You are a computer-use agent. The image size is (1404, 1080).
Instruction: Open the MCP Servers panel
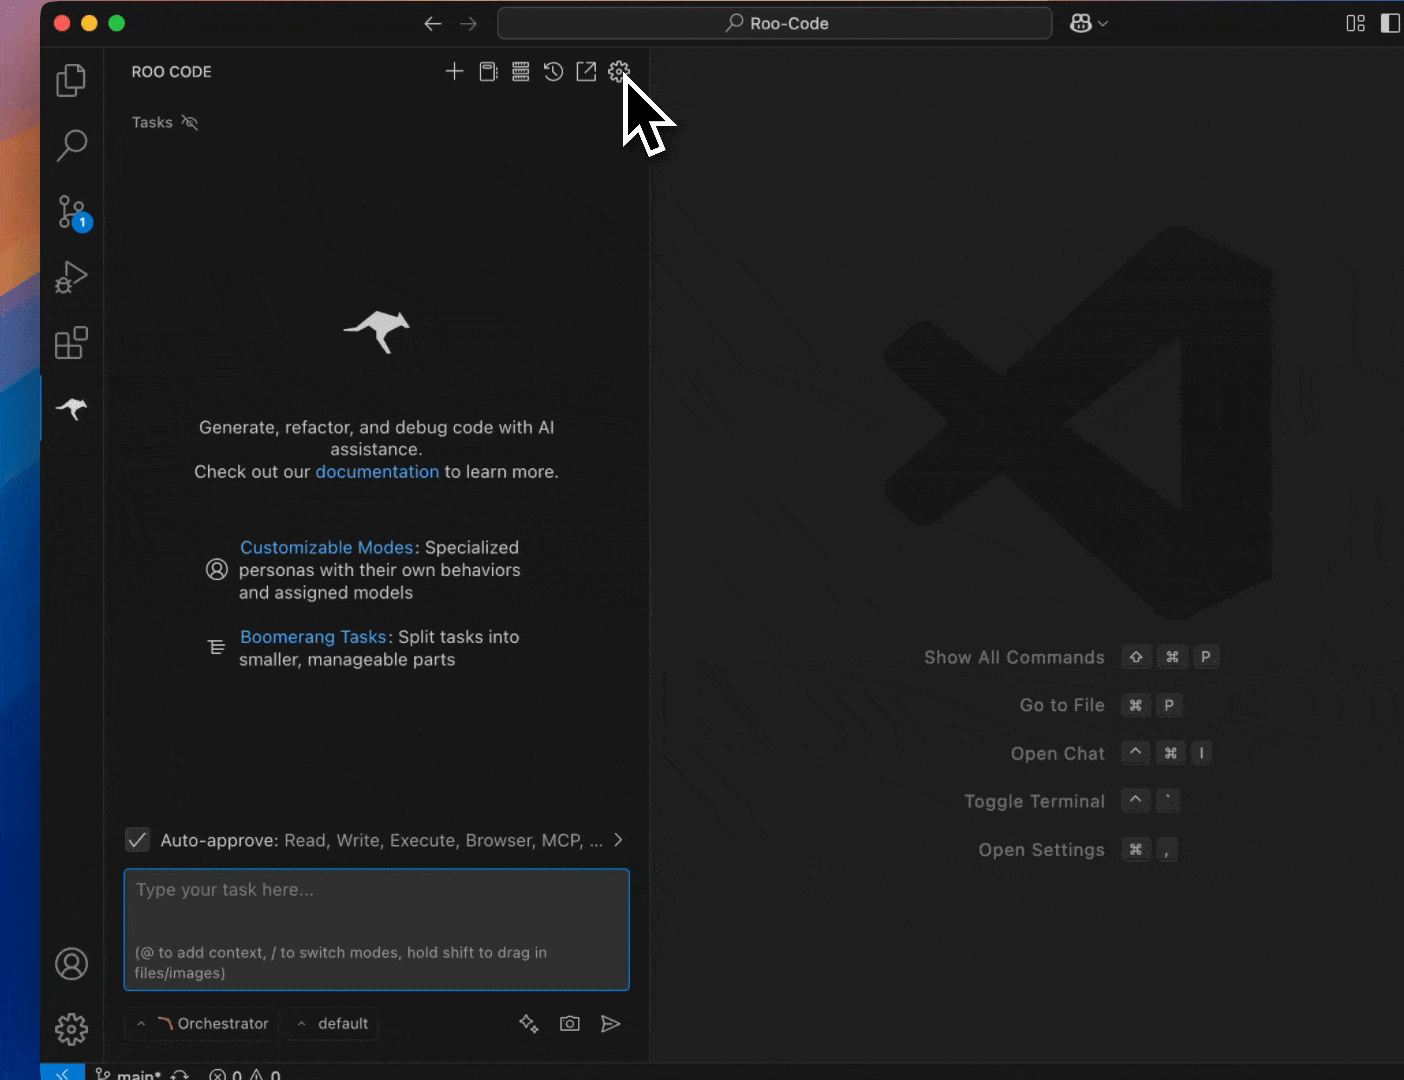(520, 71)
